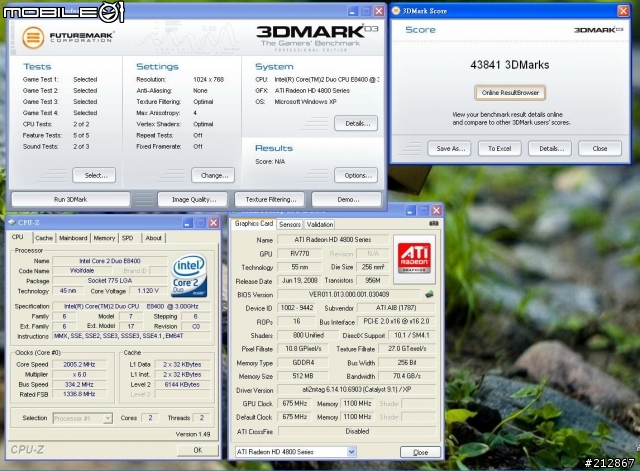Click the Run 3DMark button
640x471 pixels.
tap(71, 200)
